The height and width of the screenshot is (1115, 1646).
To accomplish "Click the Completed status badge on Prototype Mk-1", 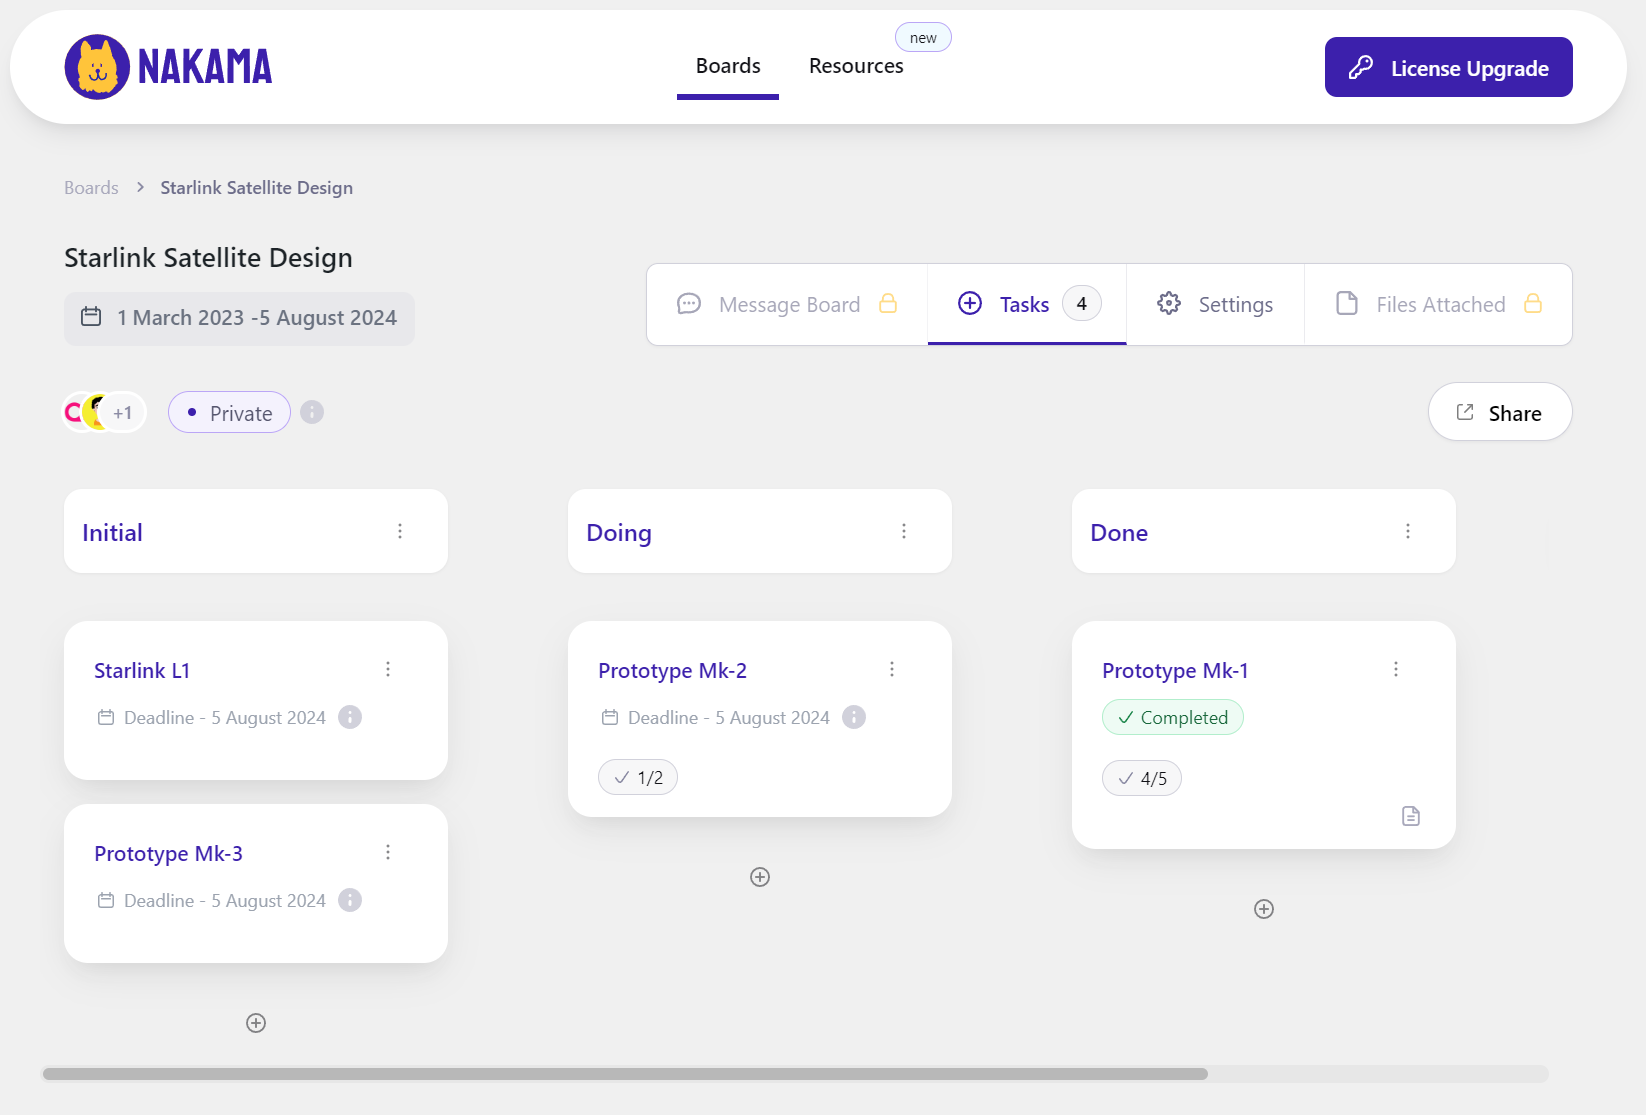I will (1172, 717).
